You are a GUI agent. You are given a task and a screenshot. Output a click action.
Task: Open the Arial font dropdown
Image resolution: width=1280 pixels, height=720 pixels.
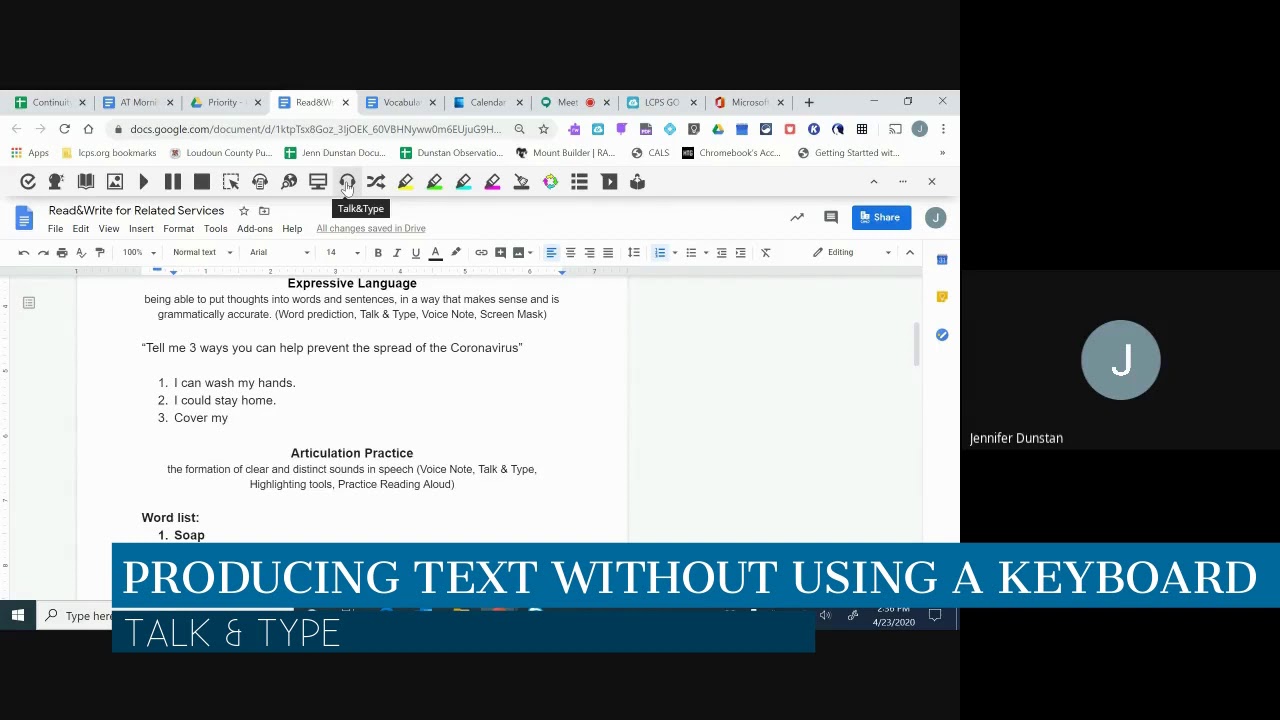[x=279, y=253]
